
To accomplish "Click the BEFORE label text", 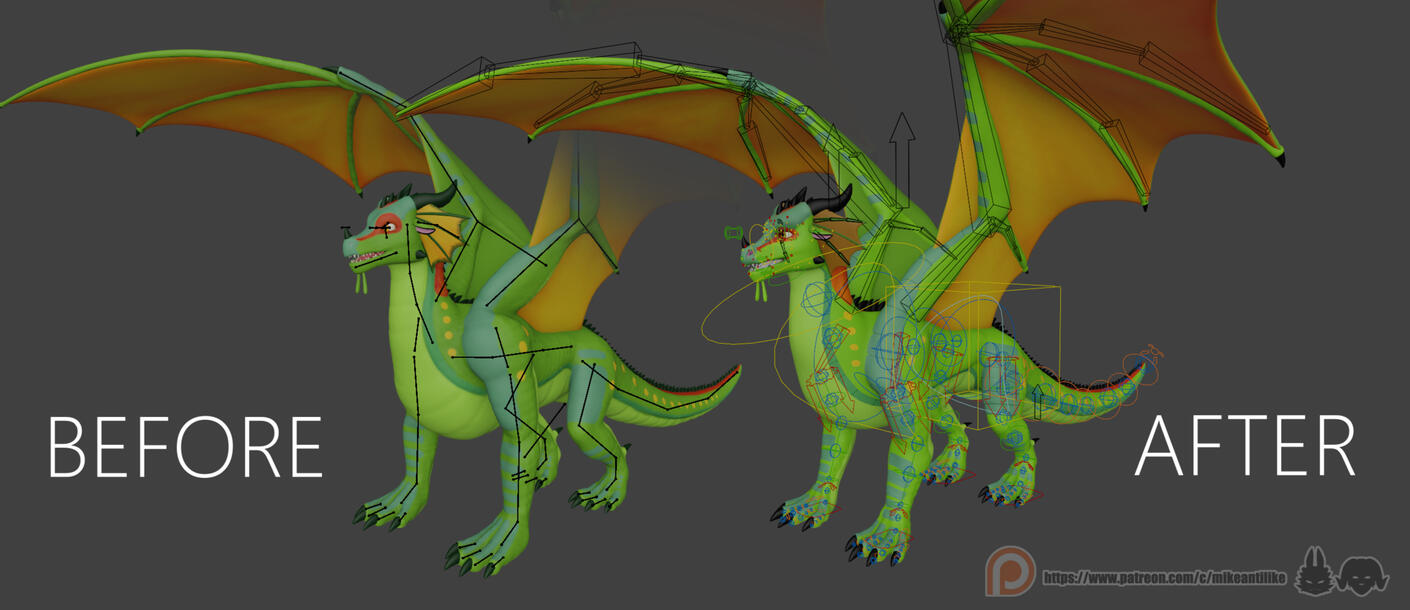I will (x=185, y=447).
